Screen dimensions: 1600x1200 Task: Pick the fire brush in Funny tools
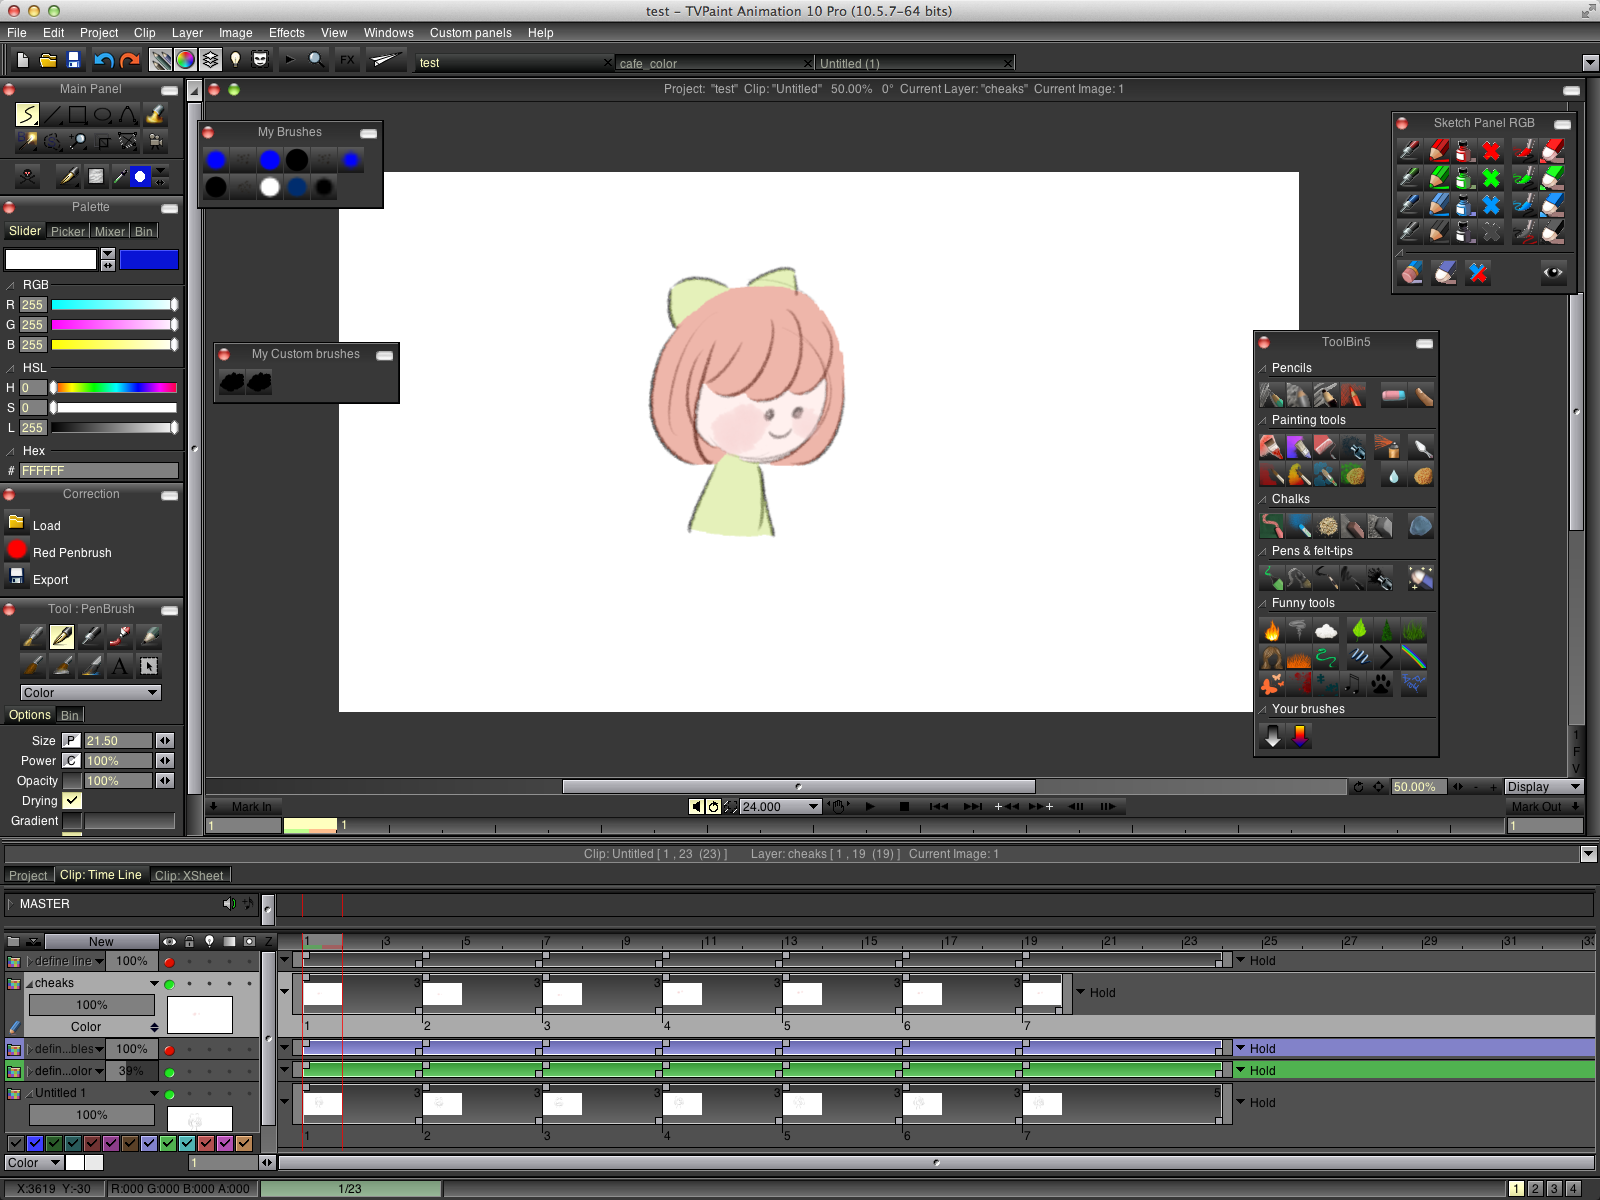(x=1271, y=630)
